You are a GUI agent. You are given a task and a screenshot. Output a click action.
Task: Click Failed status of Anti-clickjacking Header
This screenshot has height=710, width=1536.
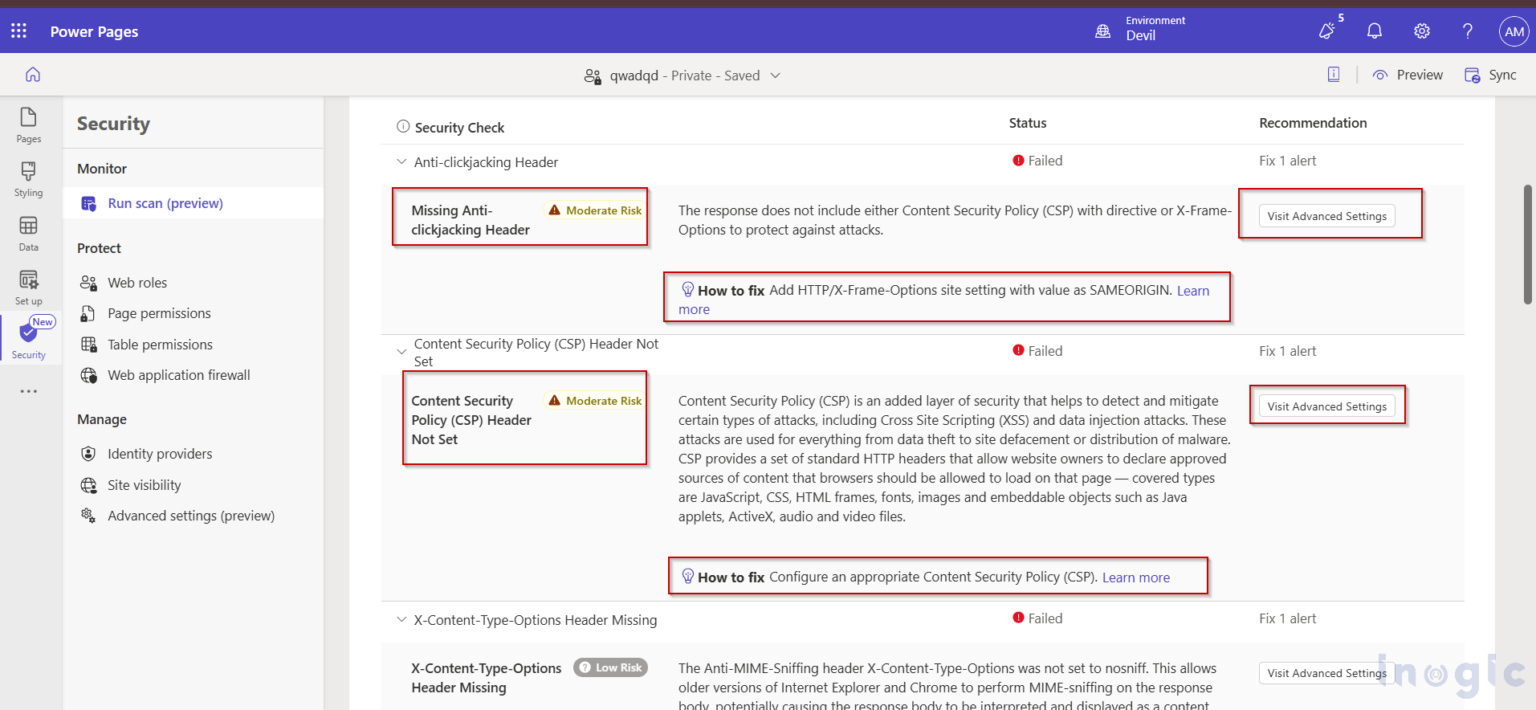tap(1037, 160)
